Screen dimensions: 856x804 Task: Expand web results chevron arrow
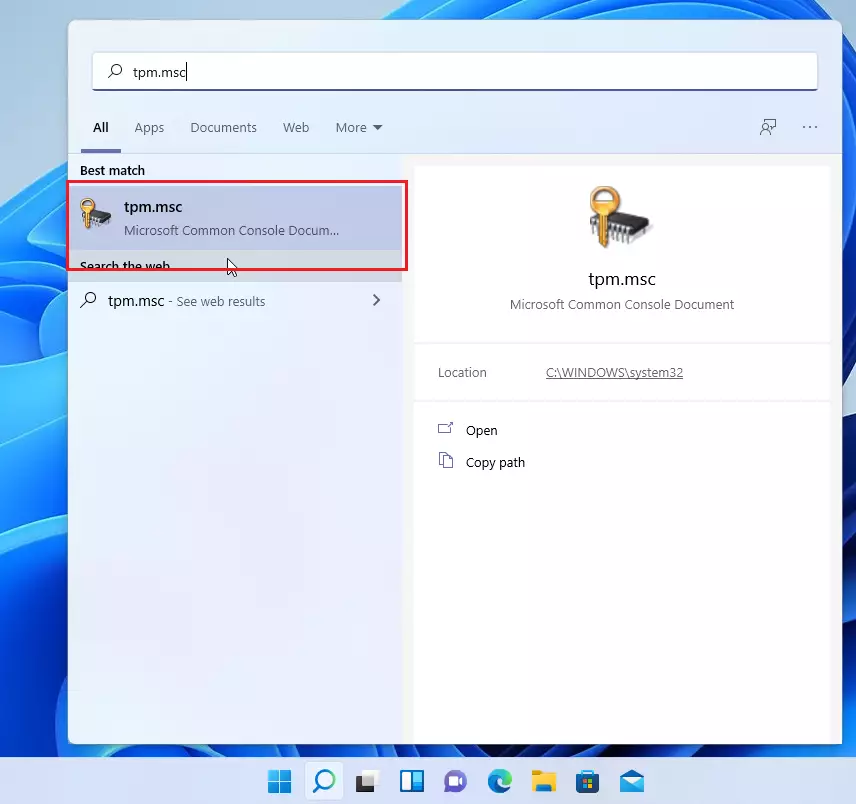[376, 300]
